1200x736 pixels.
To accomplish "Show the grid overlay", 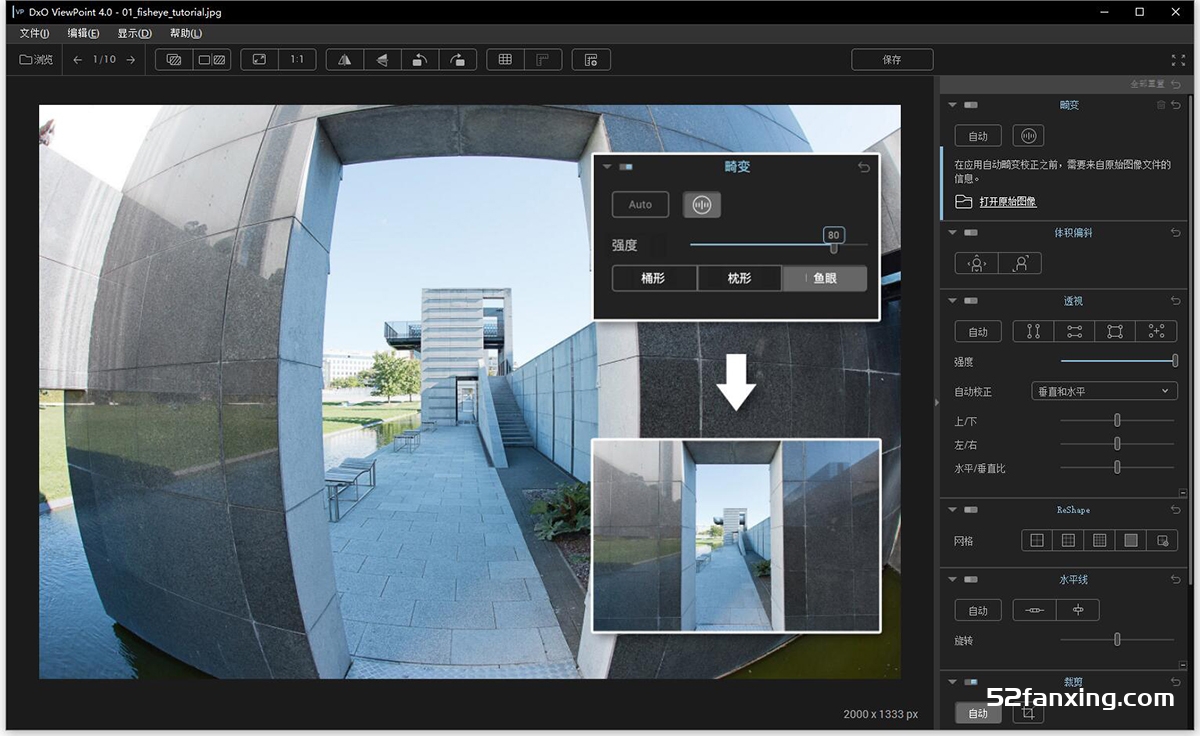I will [505, 60].
